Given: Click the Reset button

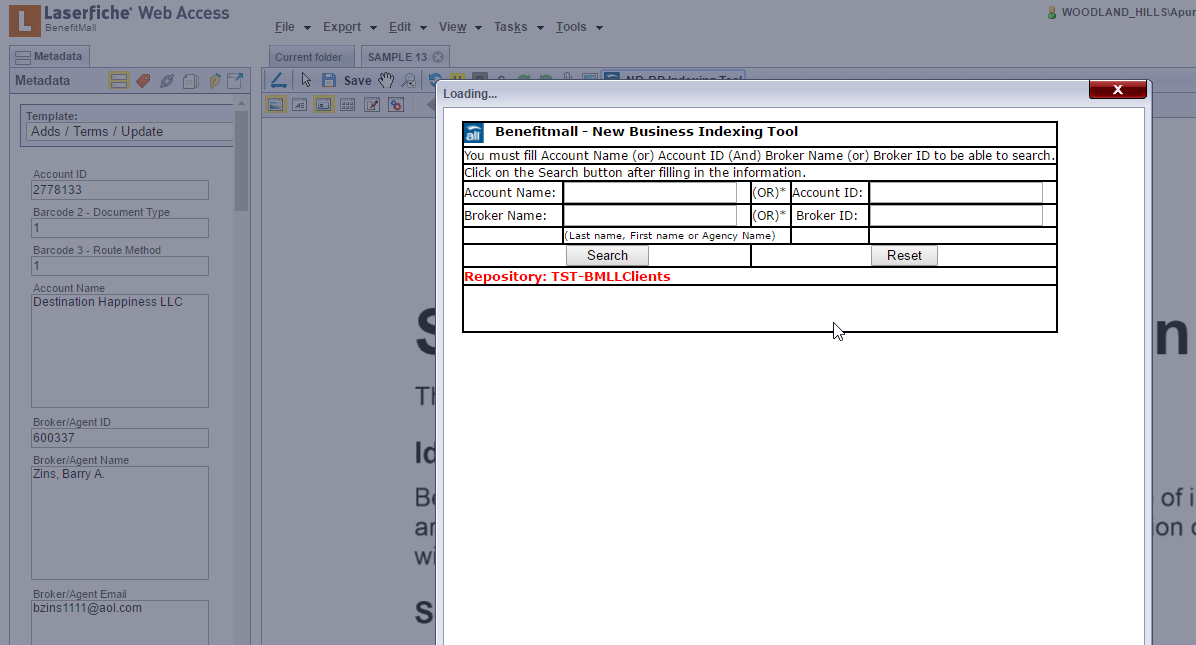Looking at the screenshot, I should click(904, 255).
